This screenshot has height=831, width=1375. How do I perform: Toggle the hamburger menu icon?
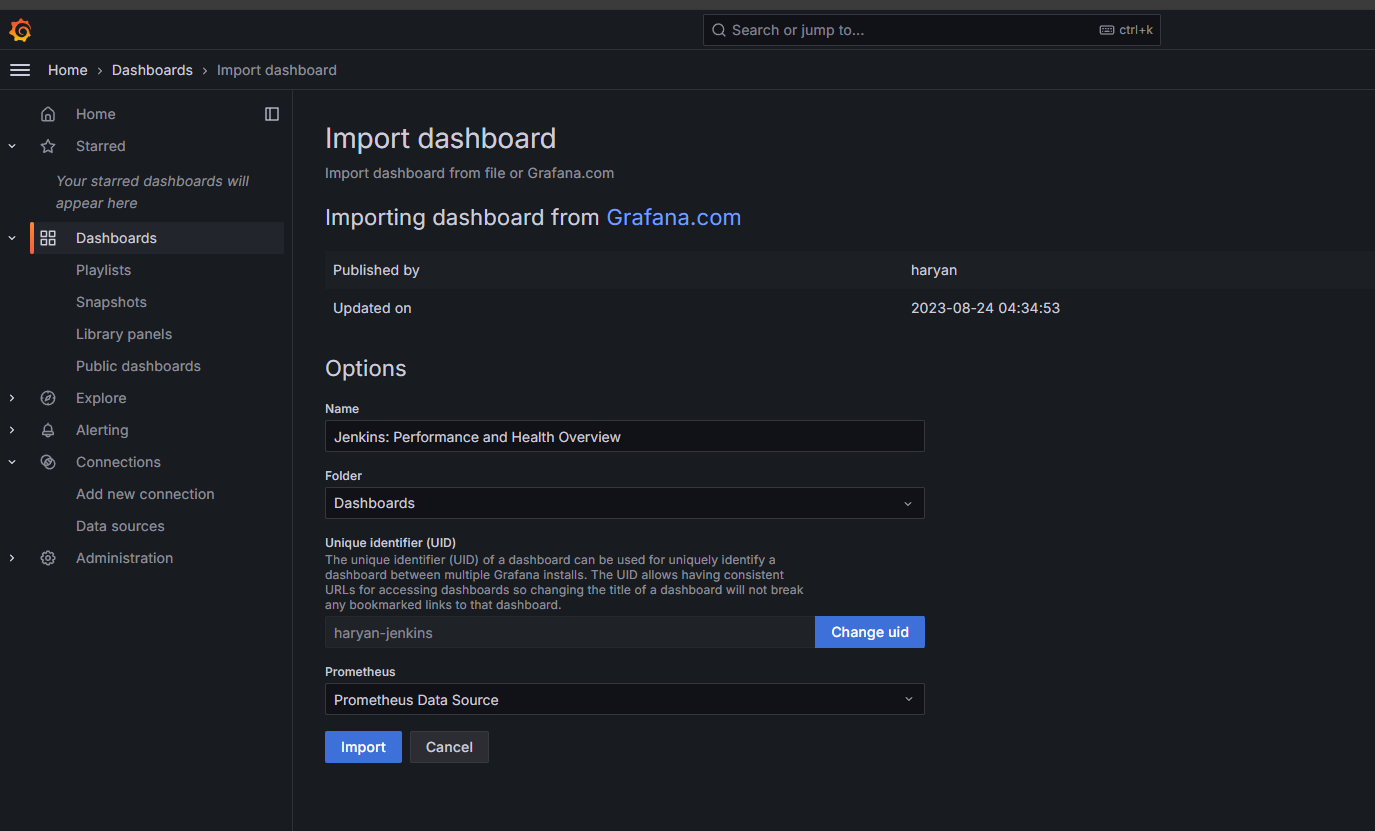pyautogui.click(x=20, y=70)
